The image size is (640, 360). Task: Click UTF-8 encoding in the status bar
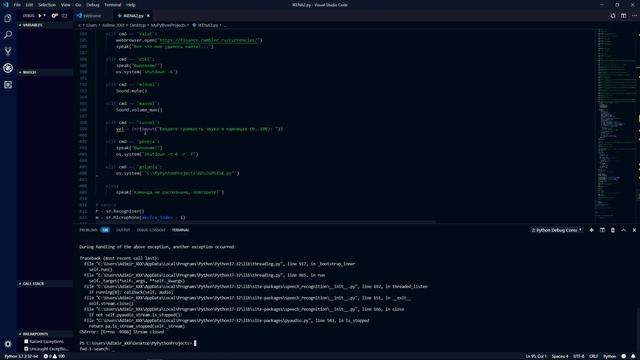[579, 356]
